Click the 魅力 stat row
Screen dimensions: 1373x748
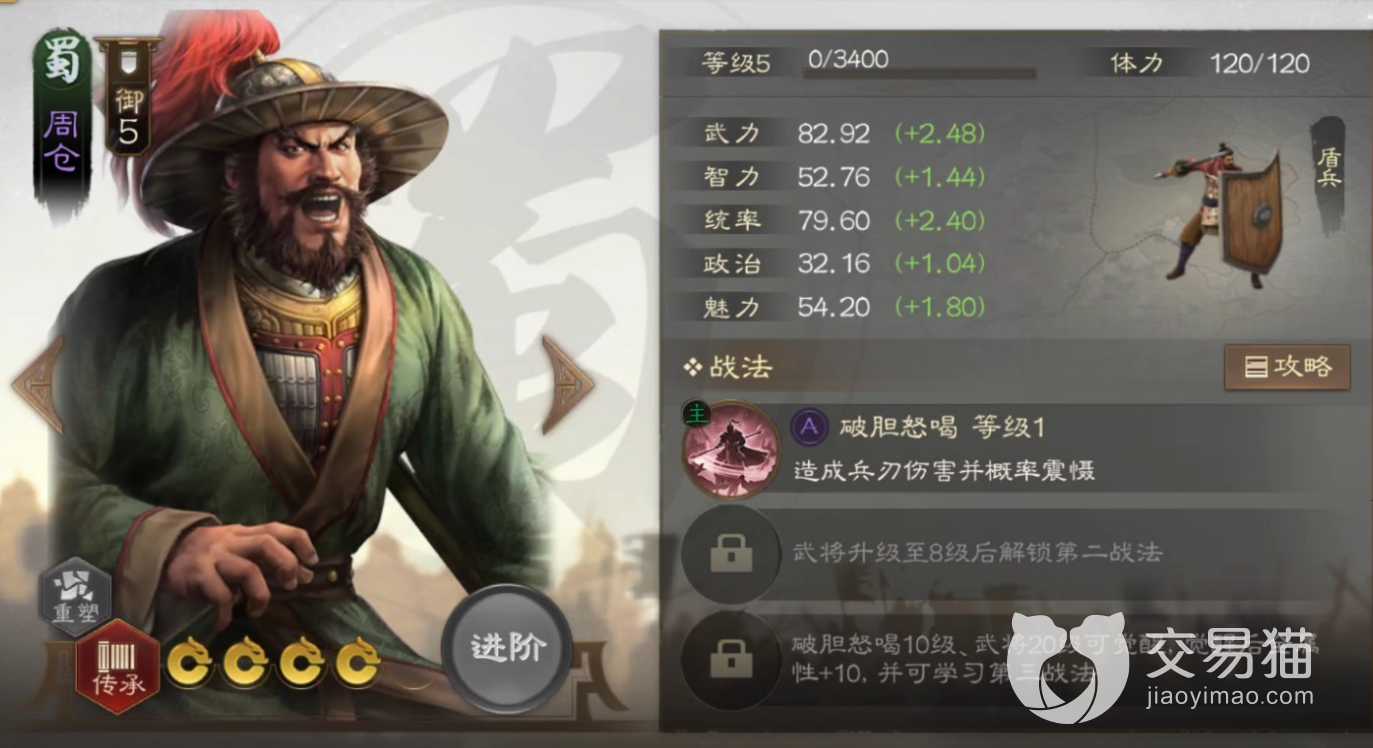point(846,307)
